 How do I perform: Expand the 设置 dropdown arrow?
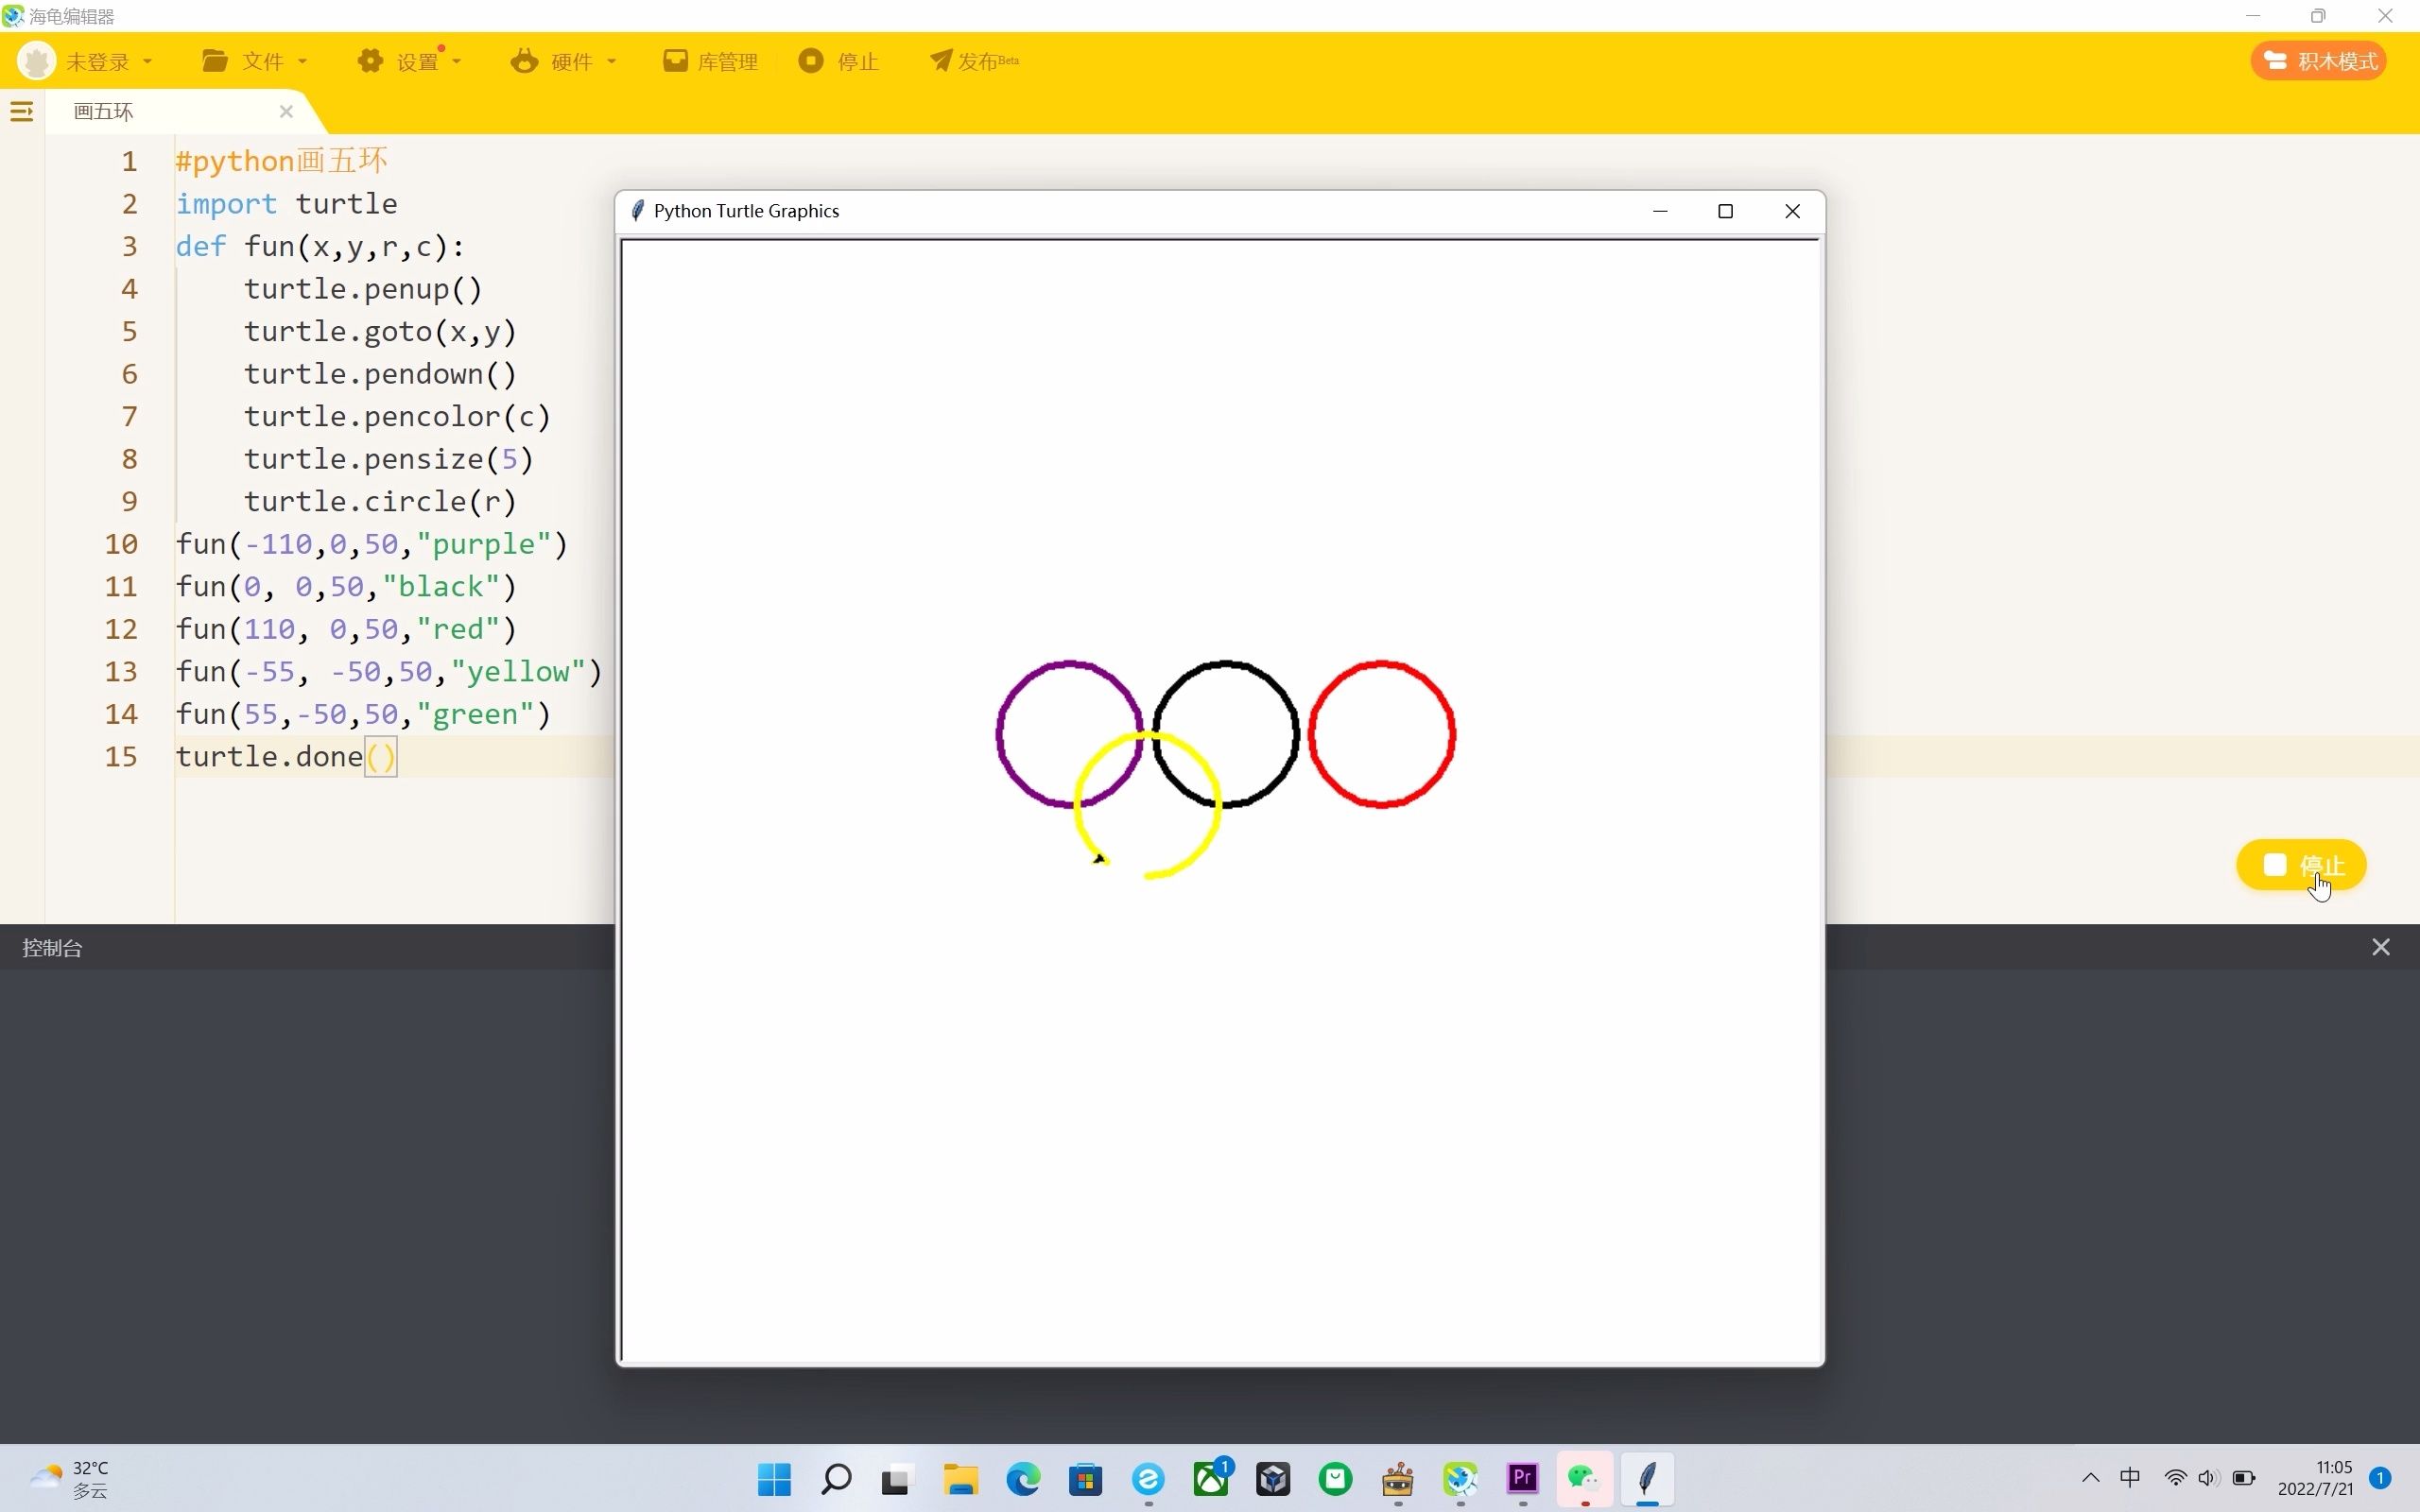pos(457,62)
